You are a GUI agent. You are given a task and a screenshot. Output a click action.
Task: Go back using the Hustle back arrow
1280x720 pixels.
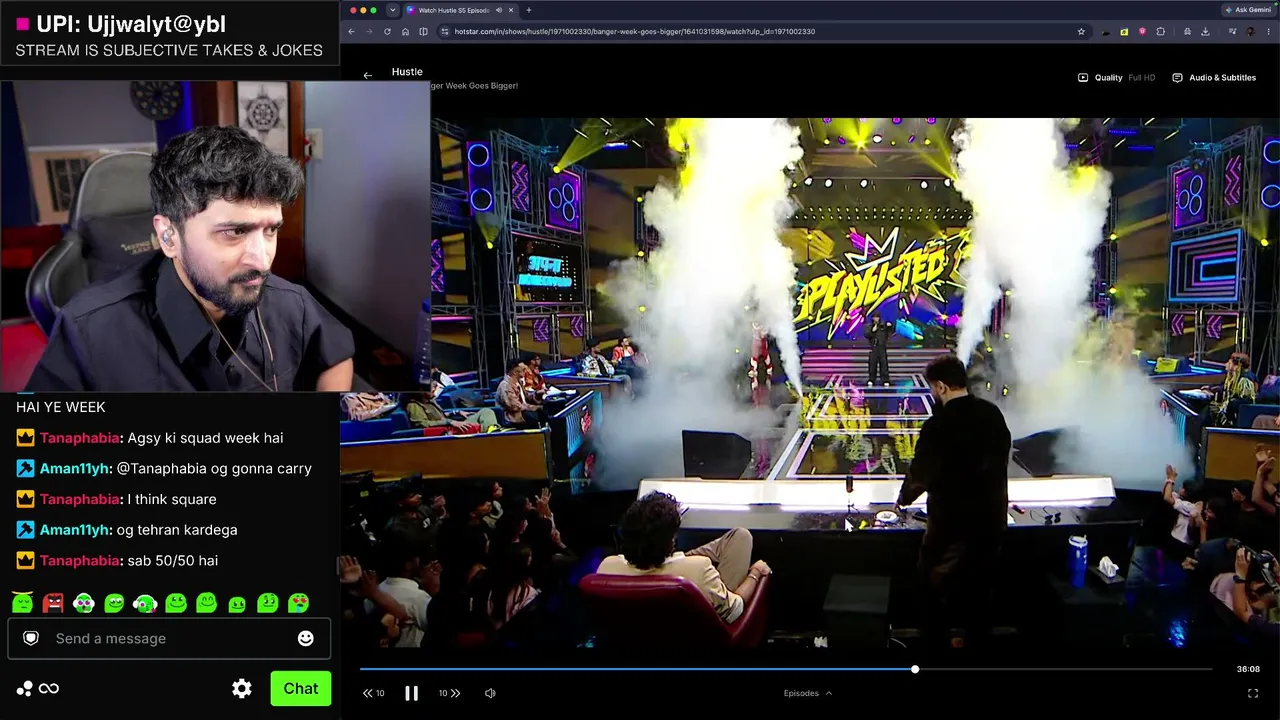[x=367, y=75]
